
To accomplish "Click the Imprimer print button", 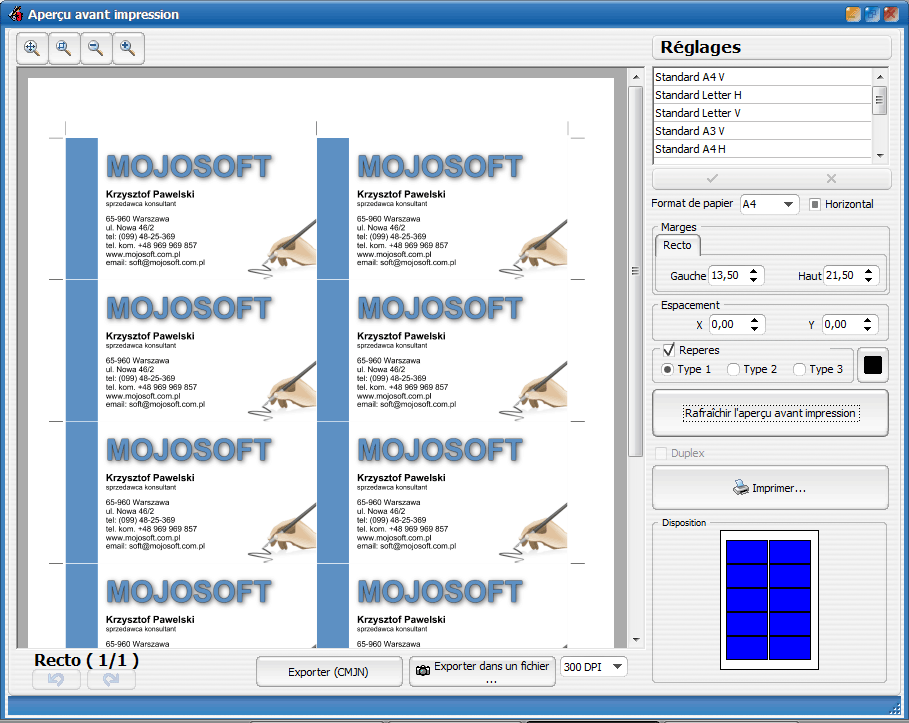I will (x=770, y=488).
